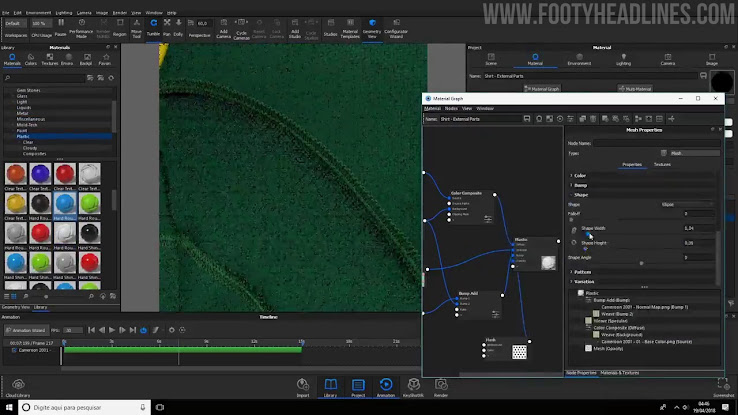Viewport: 738px width, 415px height.
Task: Open the node Type dropdown showing Mesh
Action: pyautogui.click(x=694, y=153)
